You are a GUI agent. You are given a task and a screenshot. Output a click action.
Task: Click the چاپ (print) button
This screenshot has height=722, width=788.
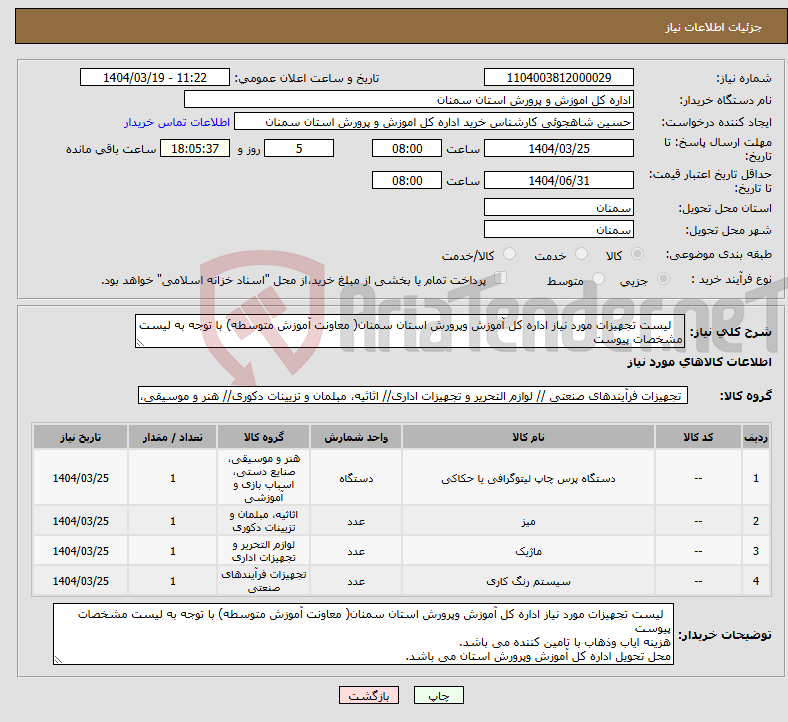(x=438, y=695)
